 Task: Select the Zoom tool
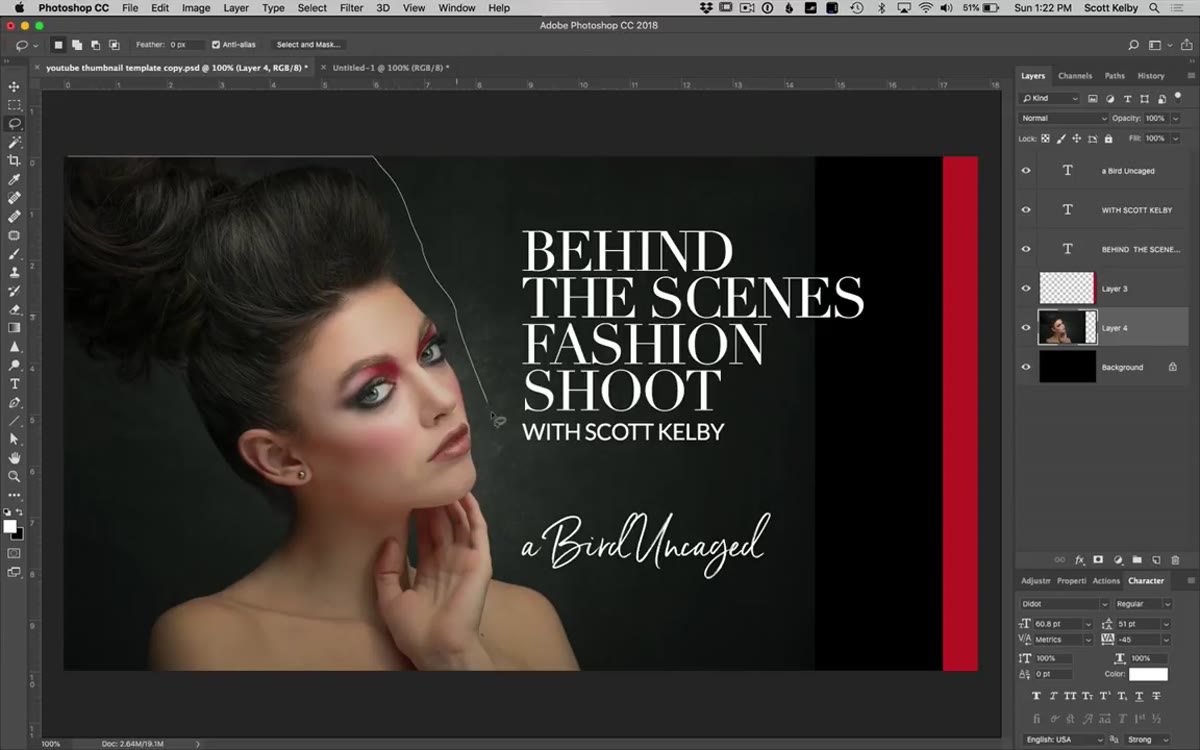[14, 477]
